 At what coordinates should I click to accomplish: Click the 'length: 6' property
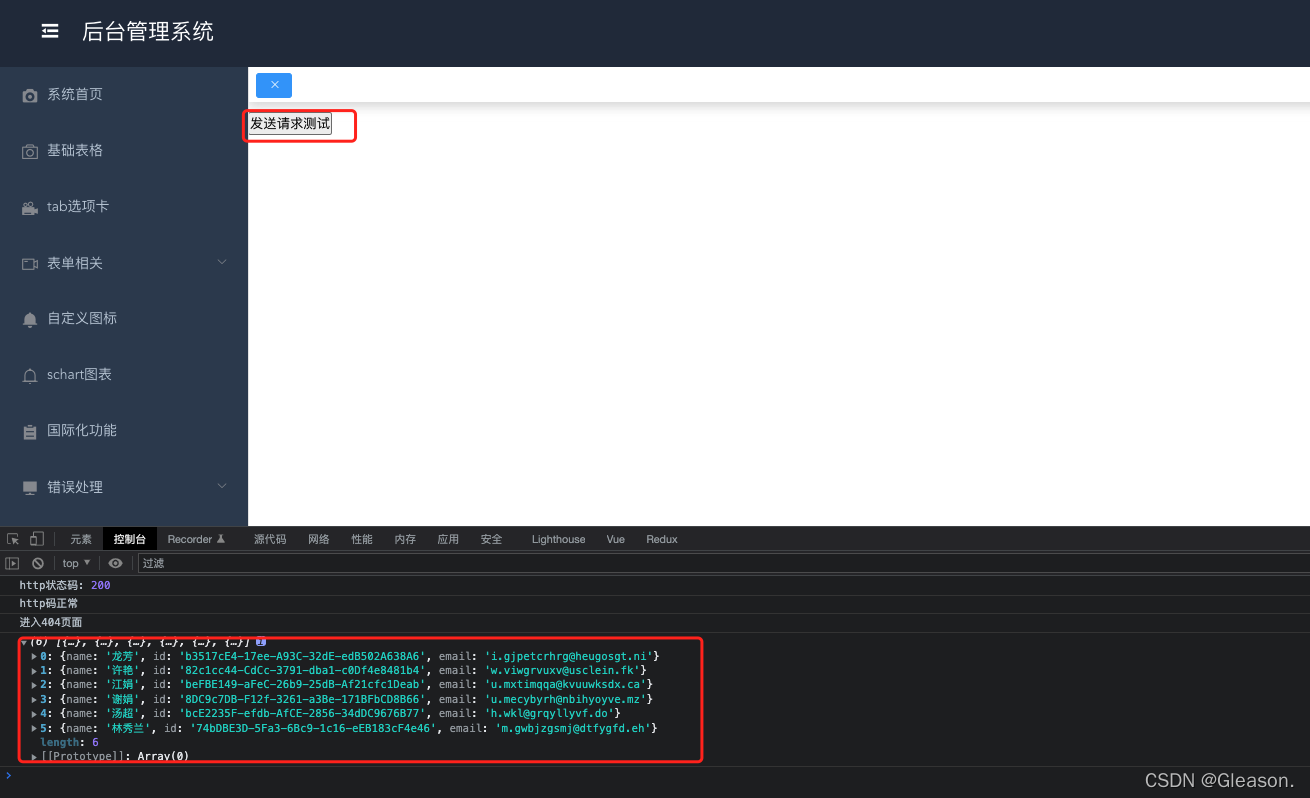point(69,742)
